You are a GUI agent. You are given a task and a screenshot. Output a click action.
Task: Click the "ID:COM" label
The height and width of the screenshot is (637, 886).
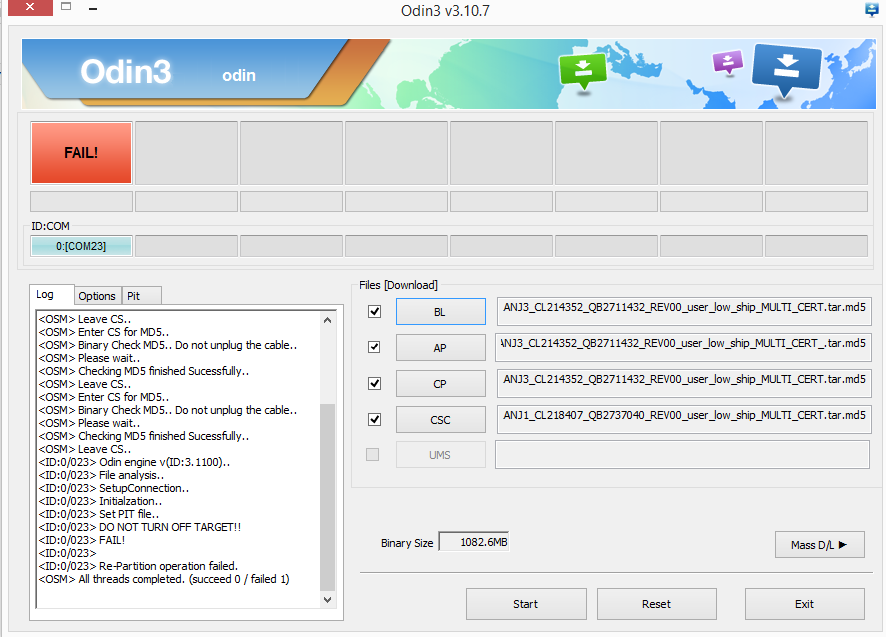50,226
